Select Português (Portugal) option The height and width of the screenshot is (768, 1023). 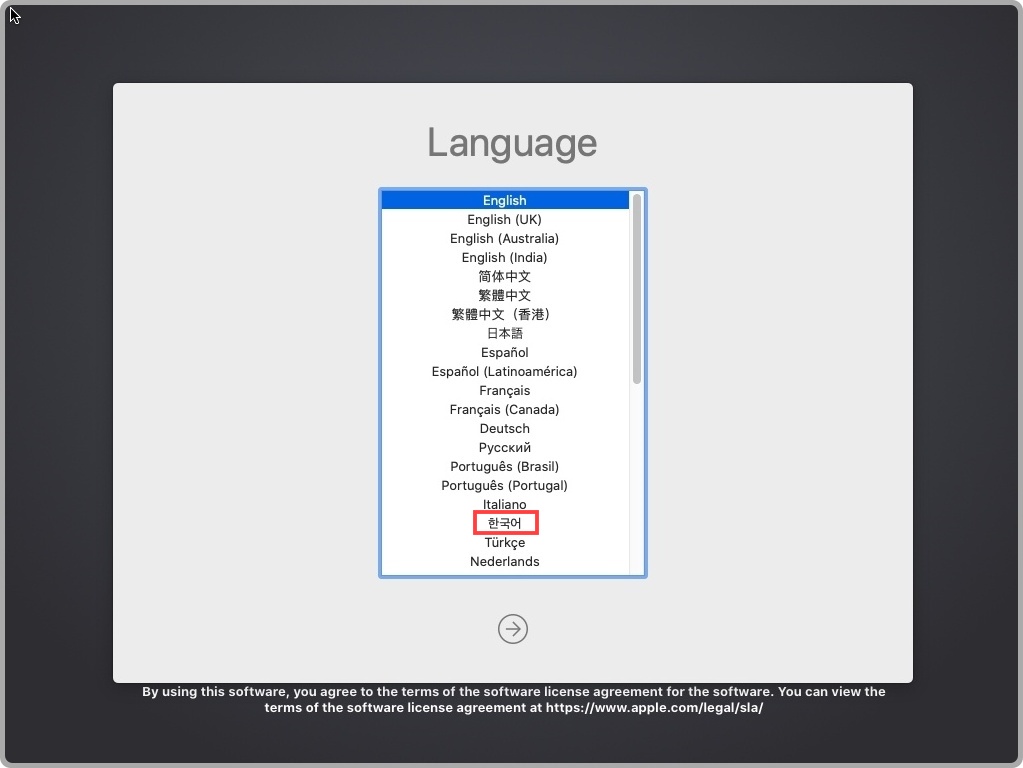click(x=505, y=485)
